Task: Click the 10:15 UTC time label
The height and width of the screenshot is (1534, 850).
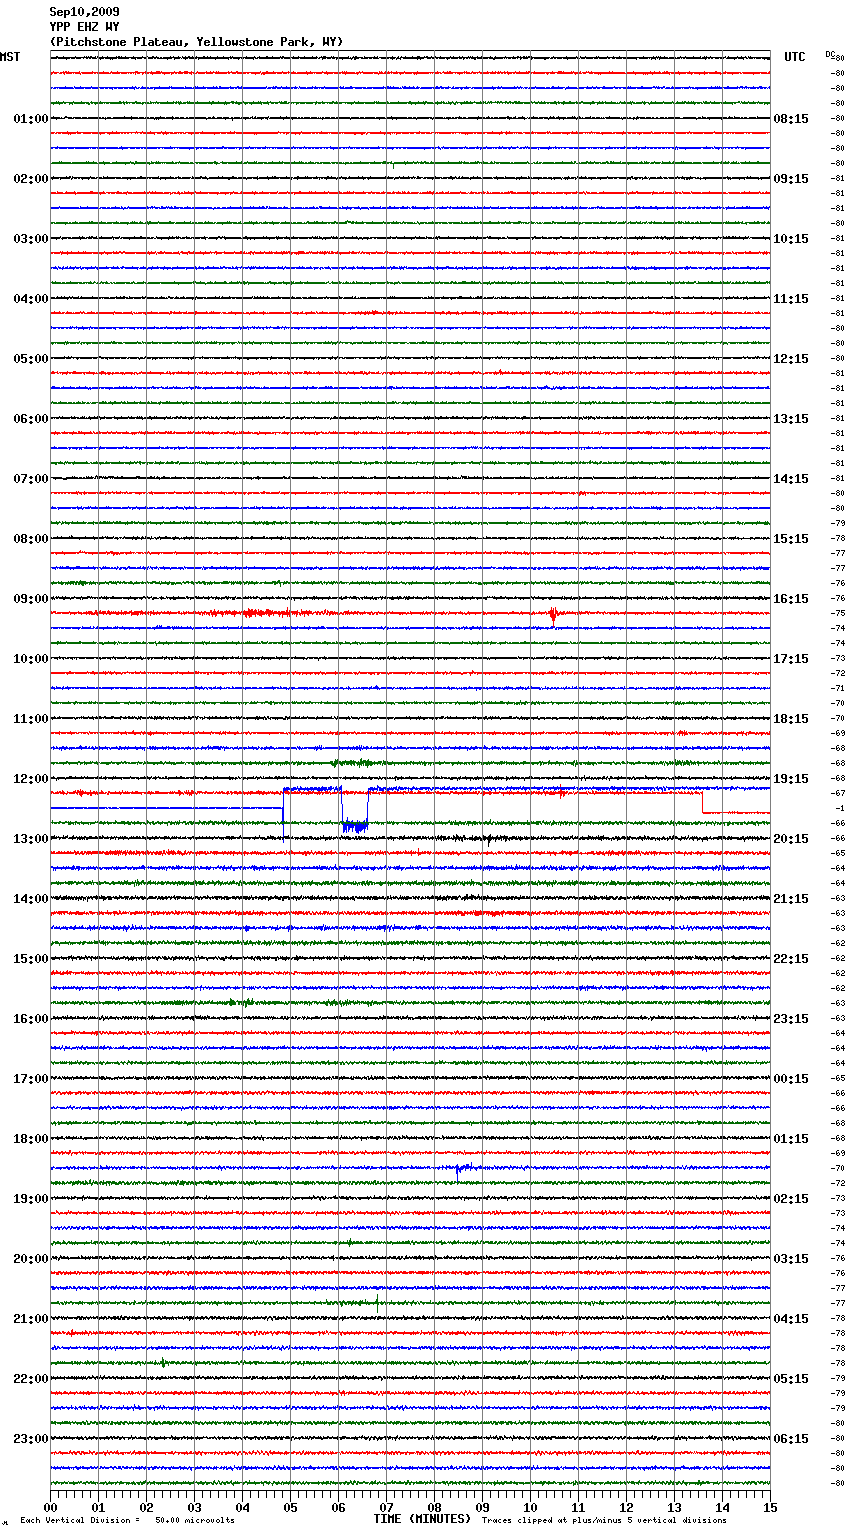Action: click(791, 239)
